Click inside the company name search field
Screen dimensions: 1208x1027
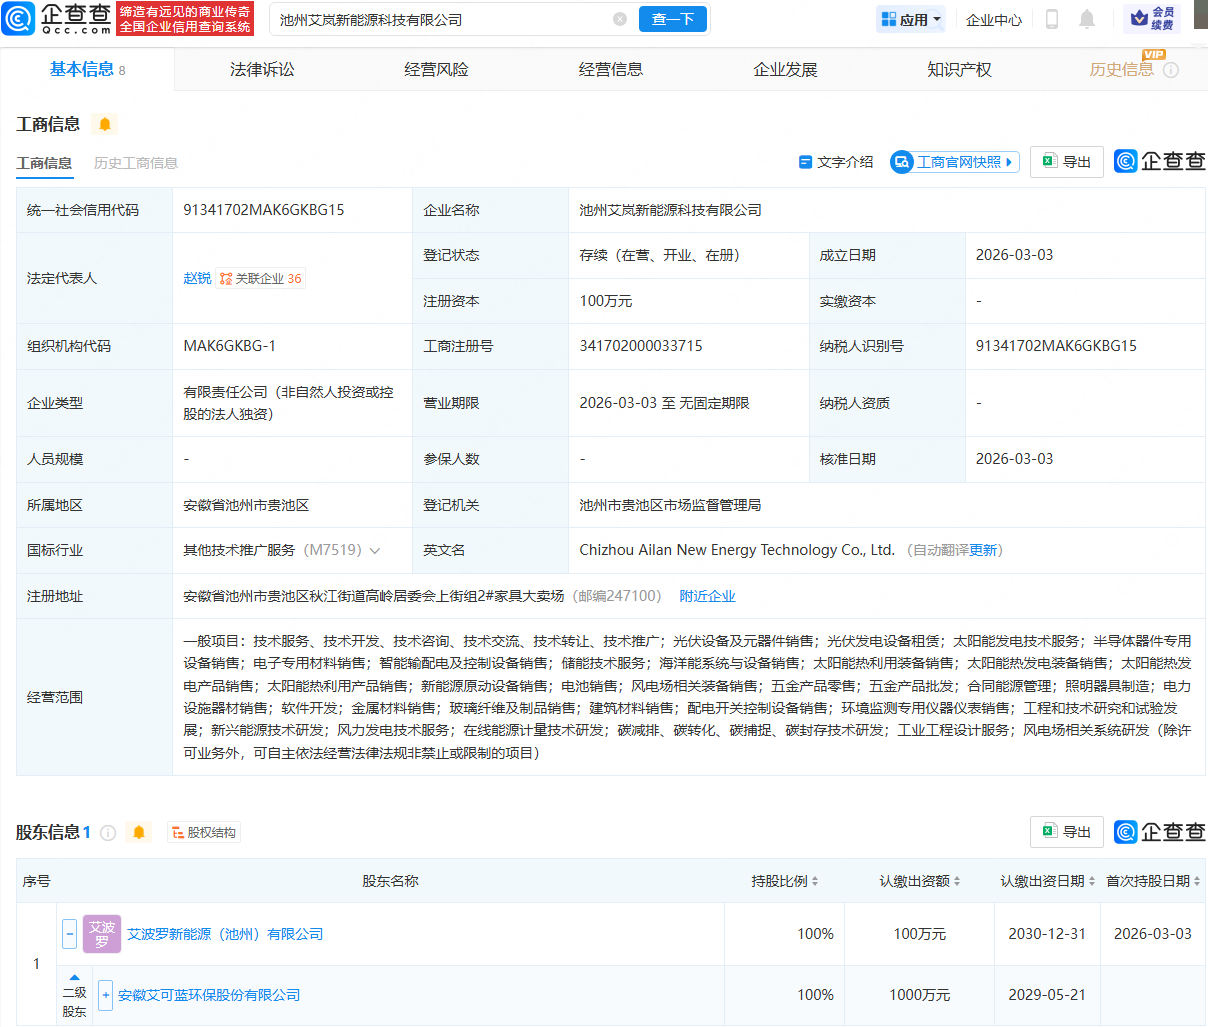(x=440, y=19)
